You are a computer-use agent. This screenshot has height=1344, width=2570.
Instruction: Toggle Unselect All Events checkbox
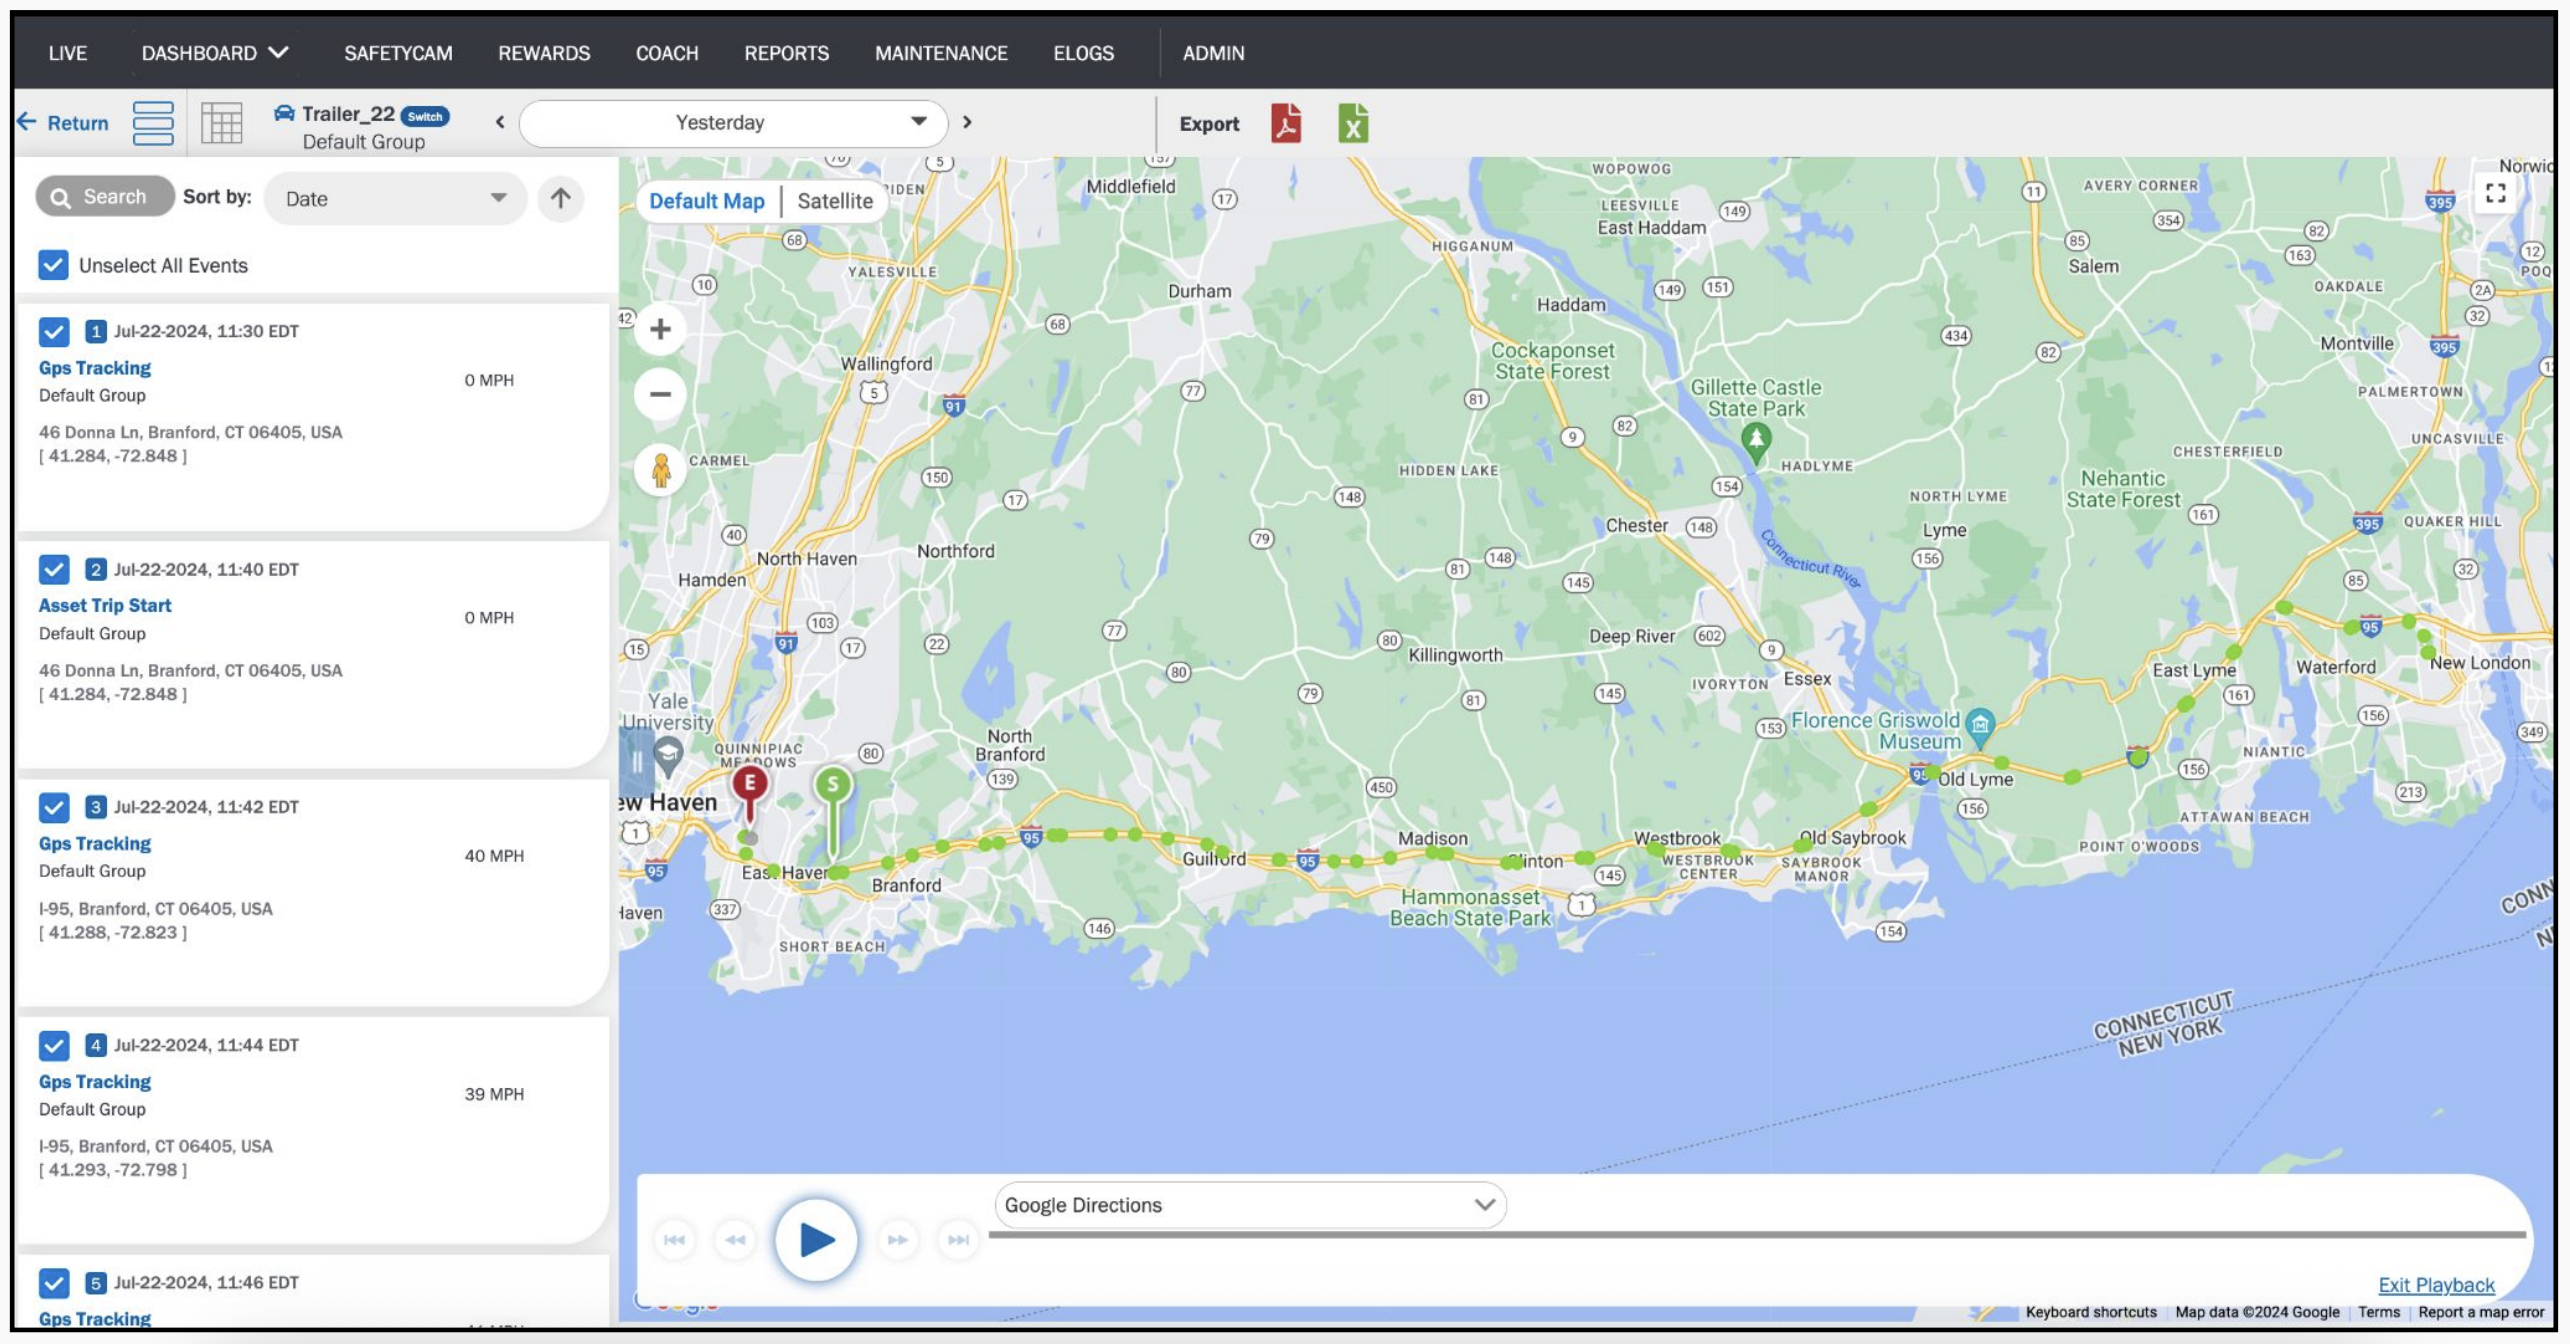pos(53,265)
